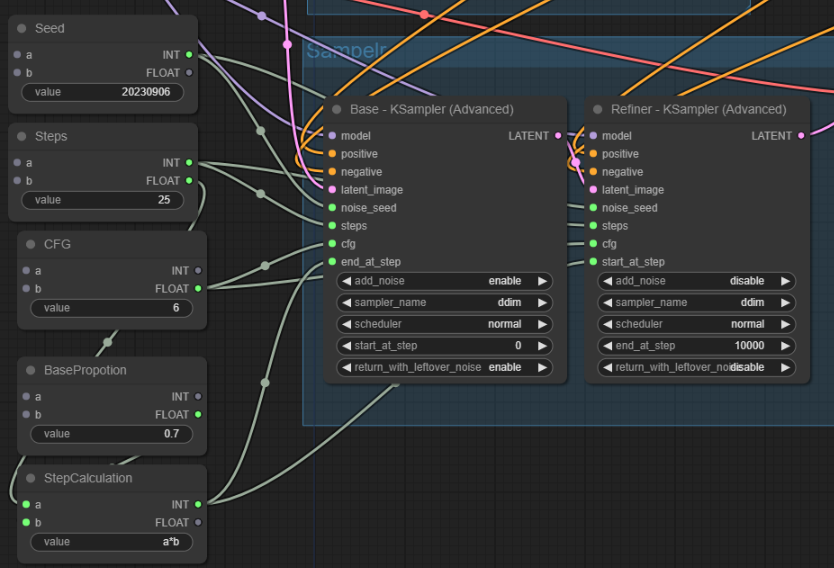Select the Base - KSampler (Advanced) title
Viewport: 834px width, 568px height.
pos(432,110)
